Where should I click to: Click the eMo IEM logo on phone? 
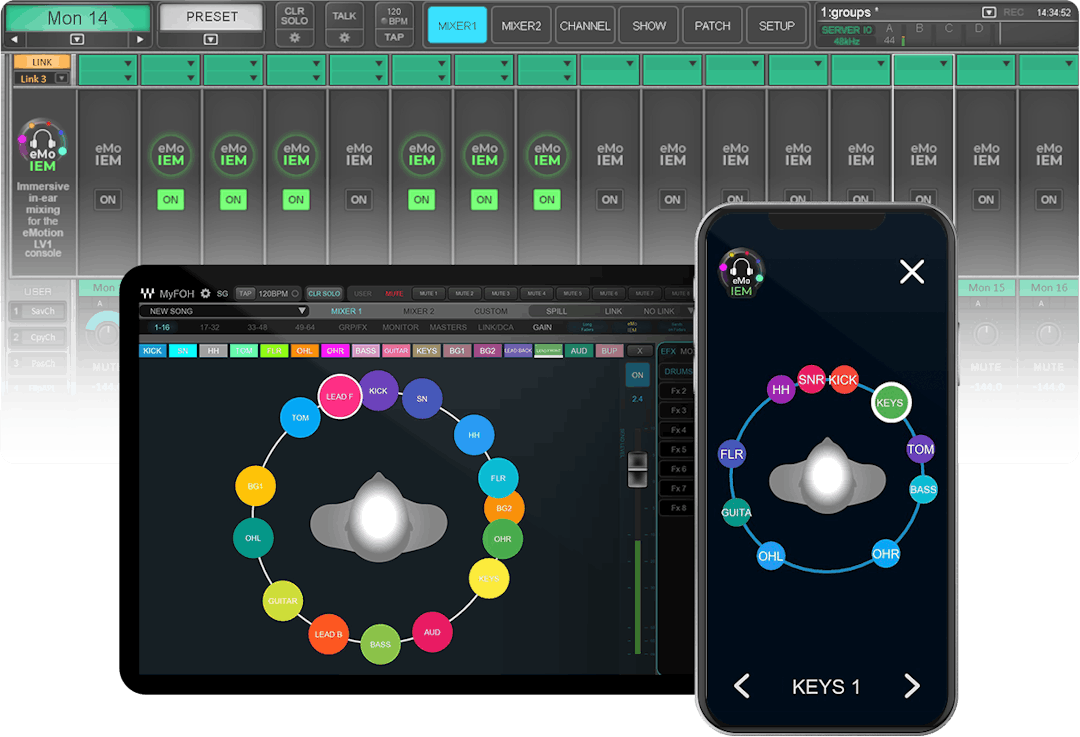click(x=741, y=273)
